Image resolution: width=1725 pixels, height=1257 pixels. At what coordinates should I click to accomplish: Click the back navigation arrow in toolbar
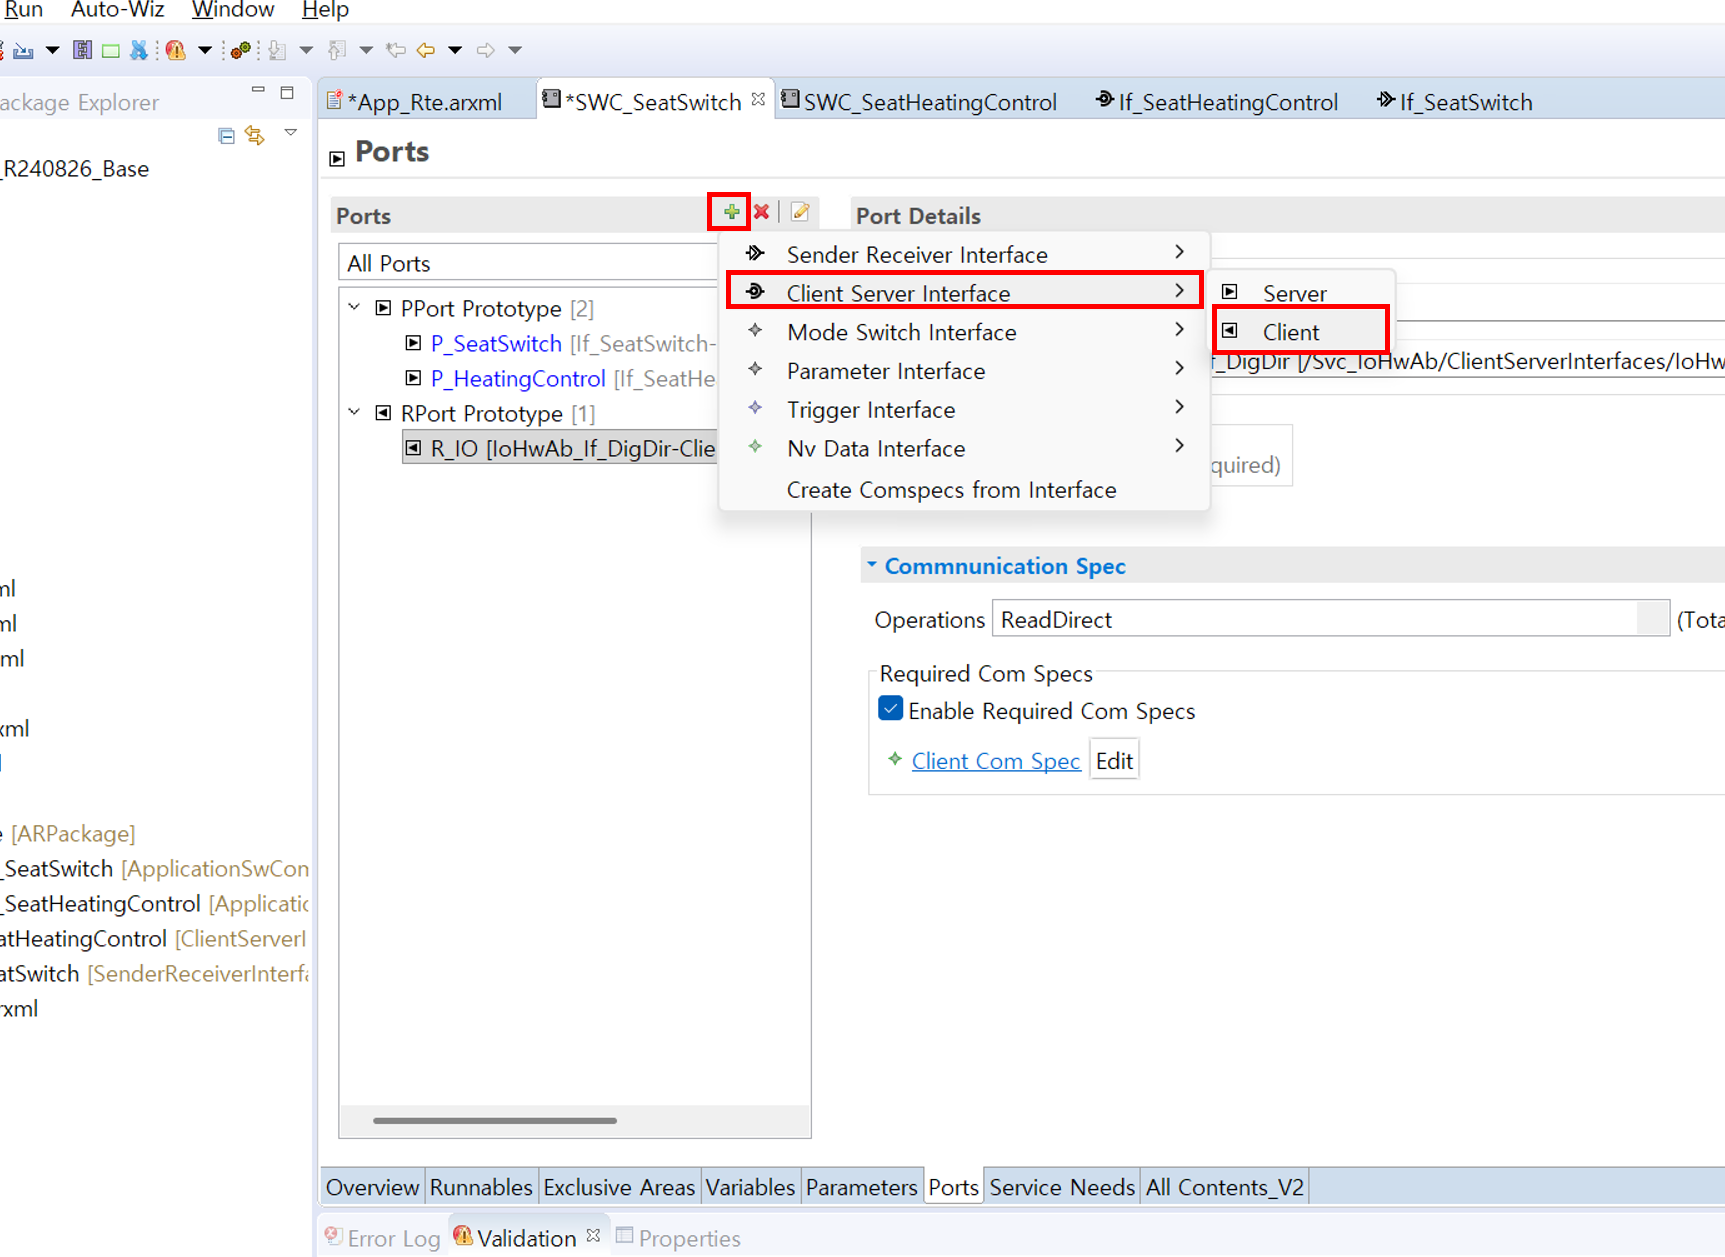(426, 50)
